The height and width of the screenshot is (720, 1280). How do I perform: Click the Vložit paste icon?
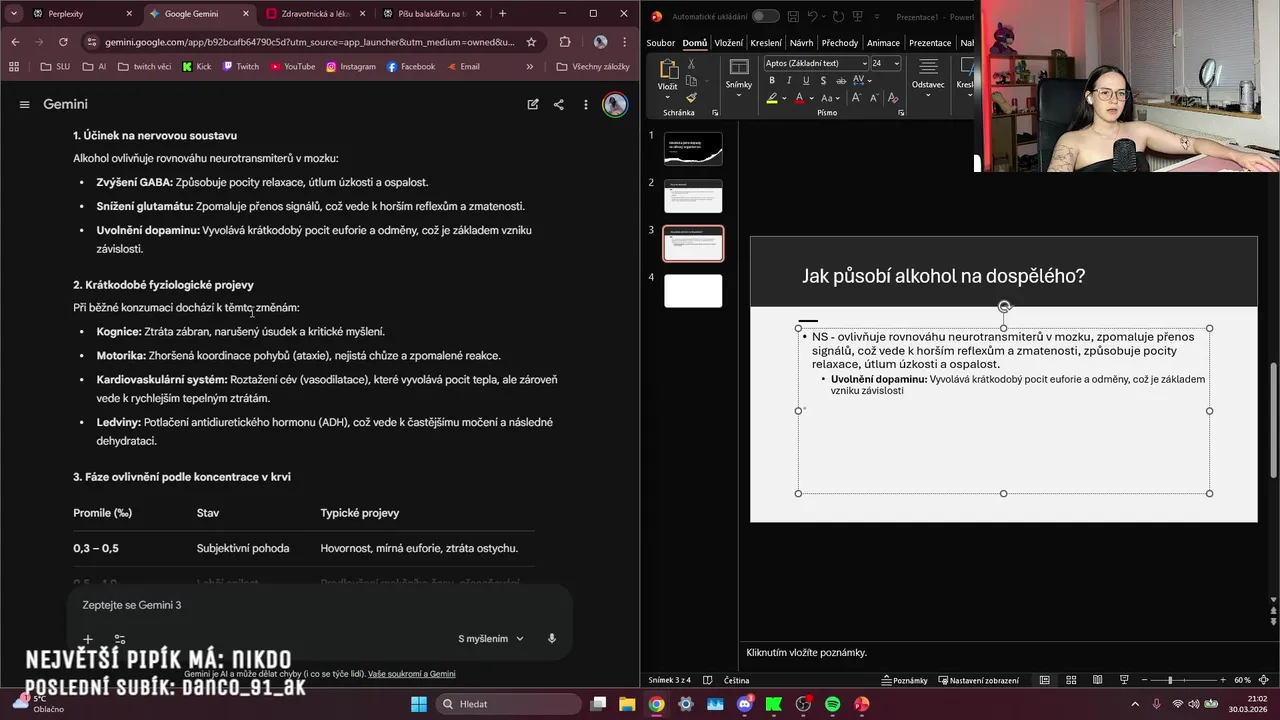(668, 69)
